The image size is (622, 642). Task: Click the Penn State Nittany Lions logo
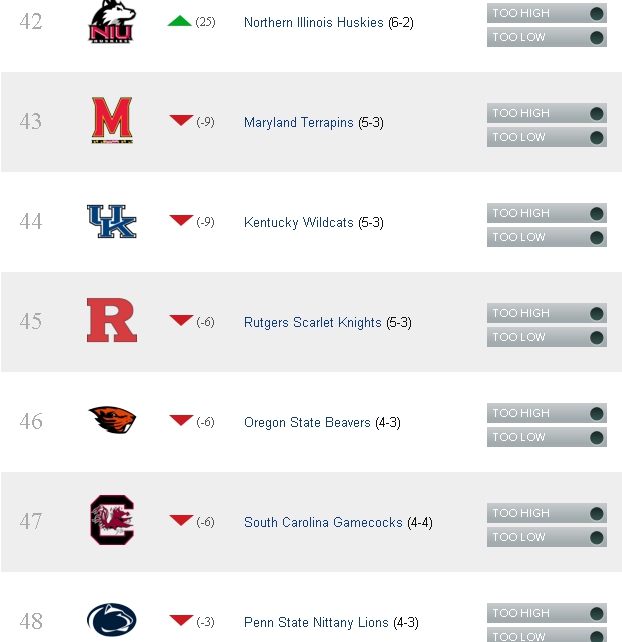111,620
